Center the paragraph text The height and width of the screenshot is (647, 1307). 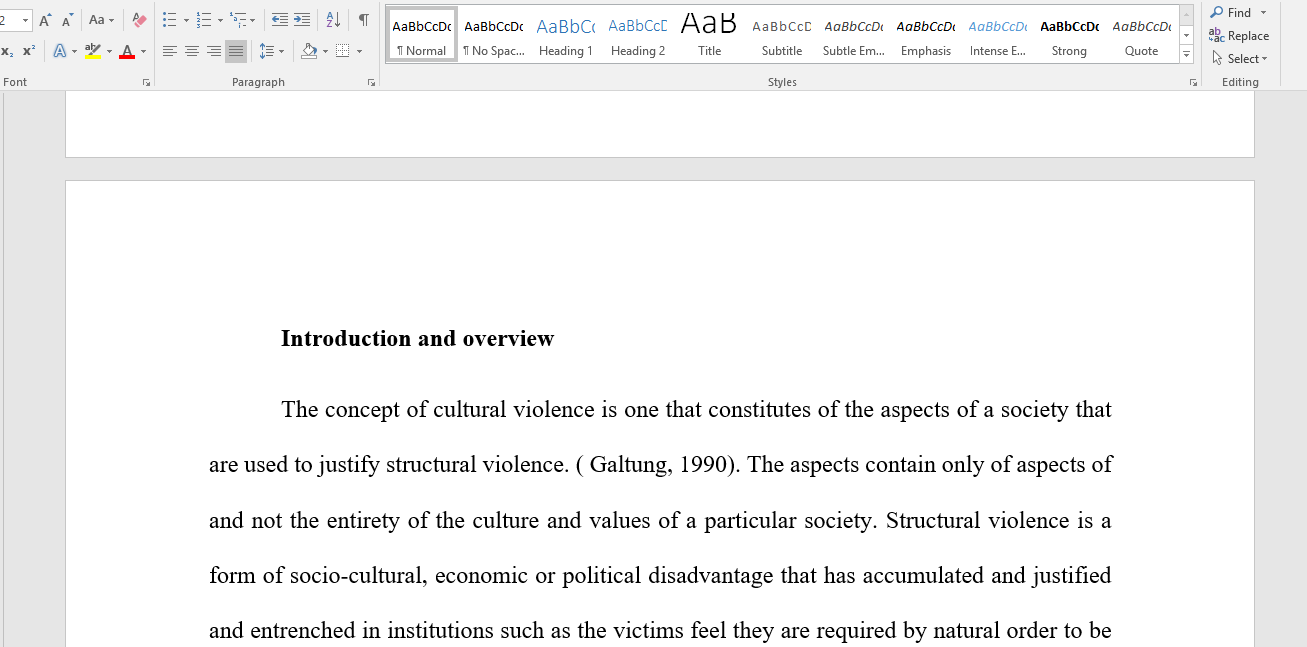(192, 51)
